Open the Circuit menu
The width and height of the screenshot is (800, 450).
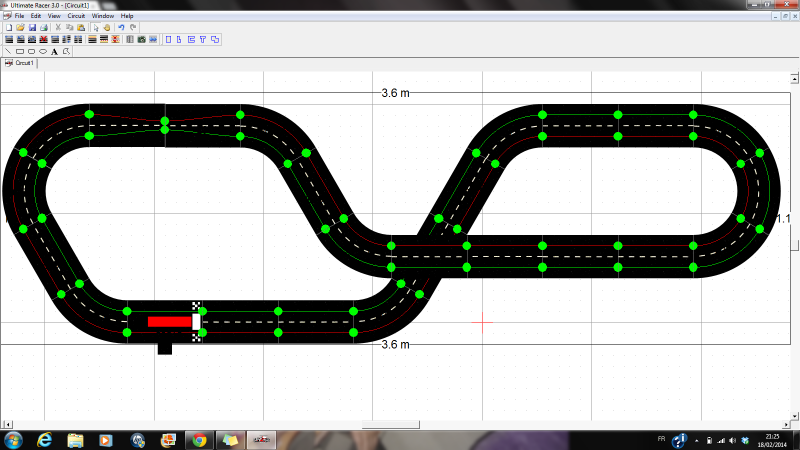pos(76,16)
